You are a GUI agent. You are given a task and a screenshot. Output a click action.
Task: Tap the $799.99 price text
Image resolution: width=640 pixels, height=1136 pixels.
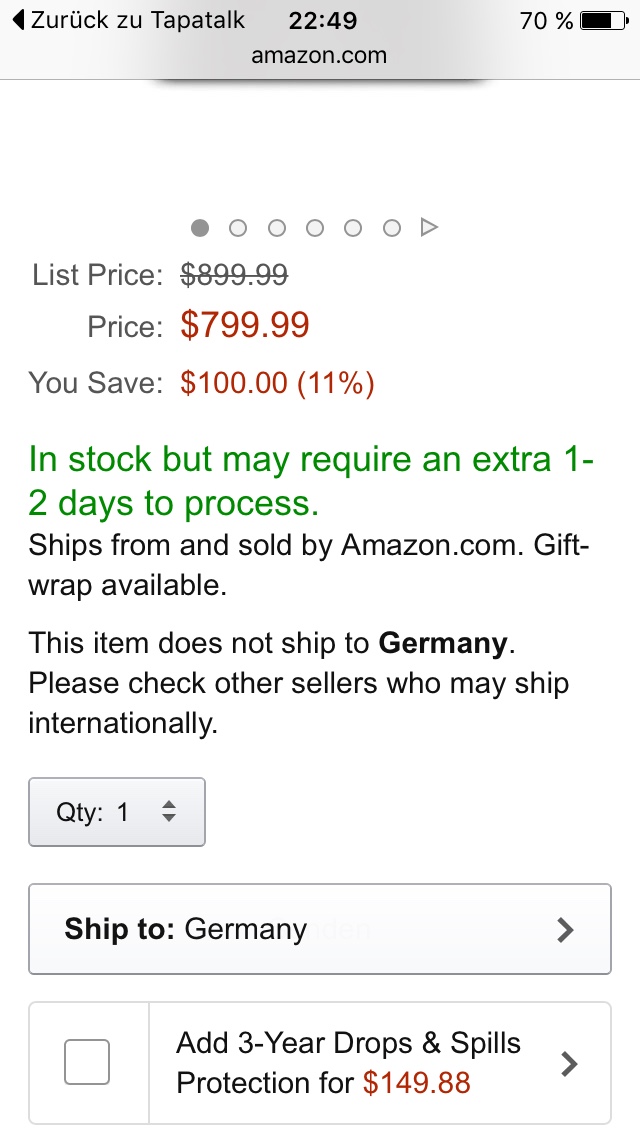245,324
